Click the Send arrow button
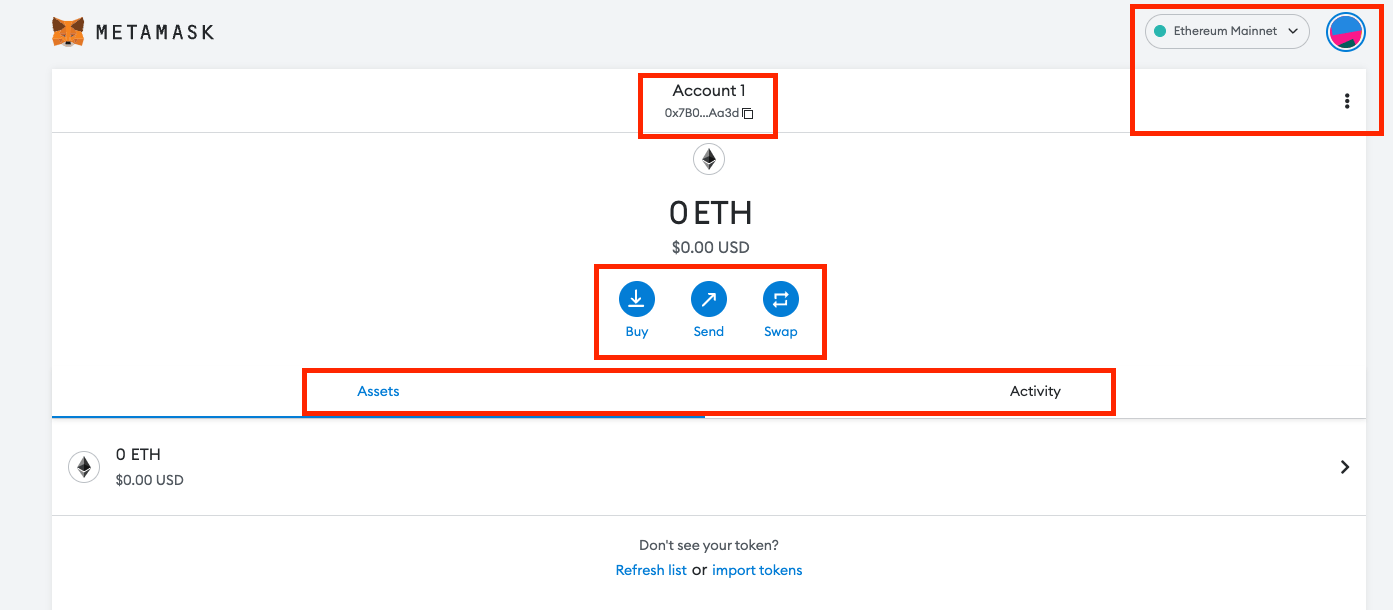Screen dimensions: 1393x610 coord(709,299)
